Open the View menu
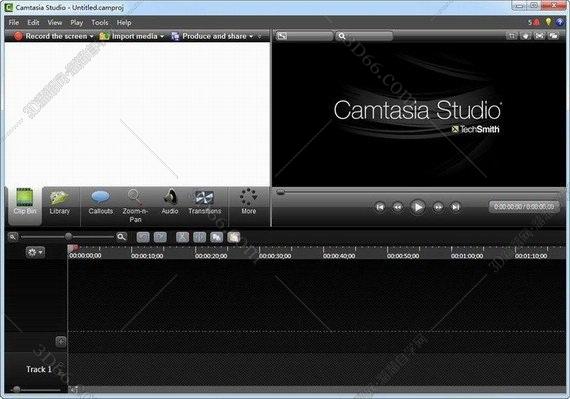Screen dimensions: 570x399 pyautogui.click(x=55, y=23)
